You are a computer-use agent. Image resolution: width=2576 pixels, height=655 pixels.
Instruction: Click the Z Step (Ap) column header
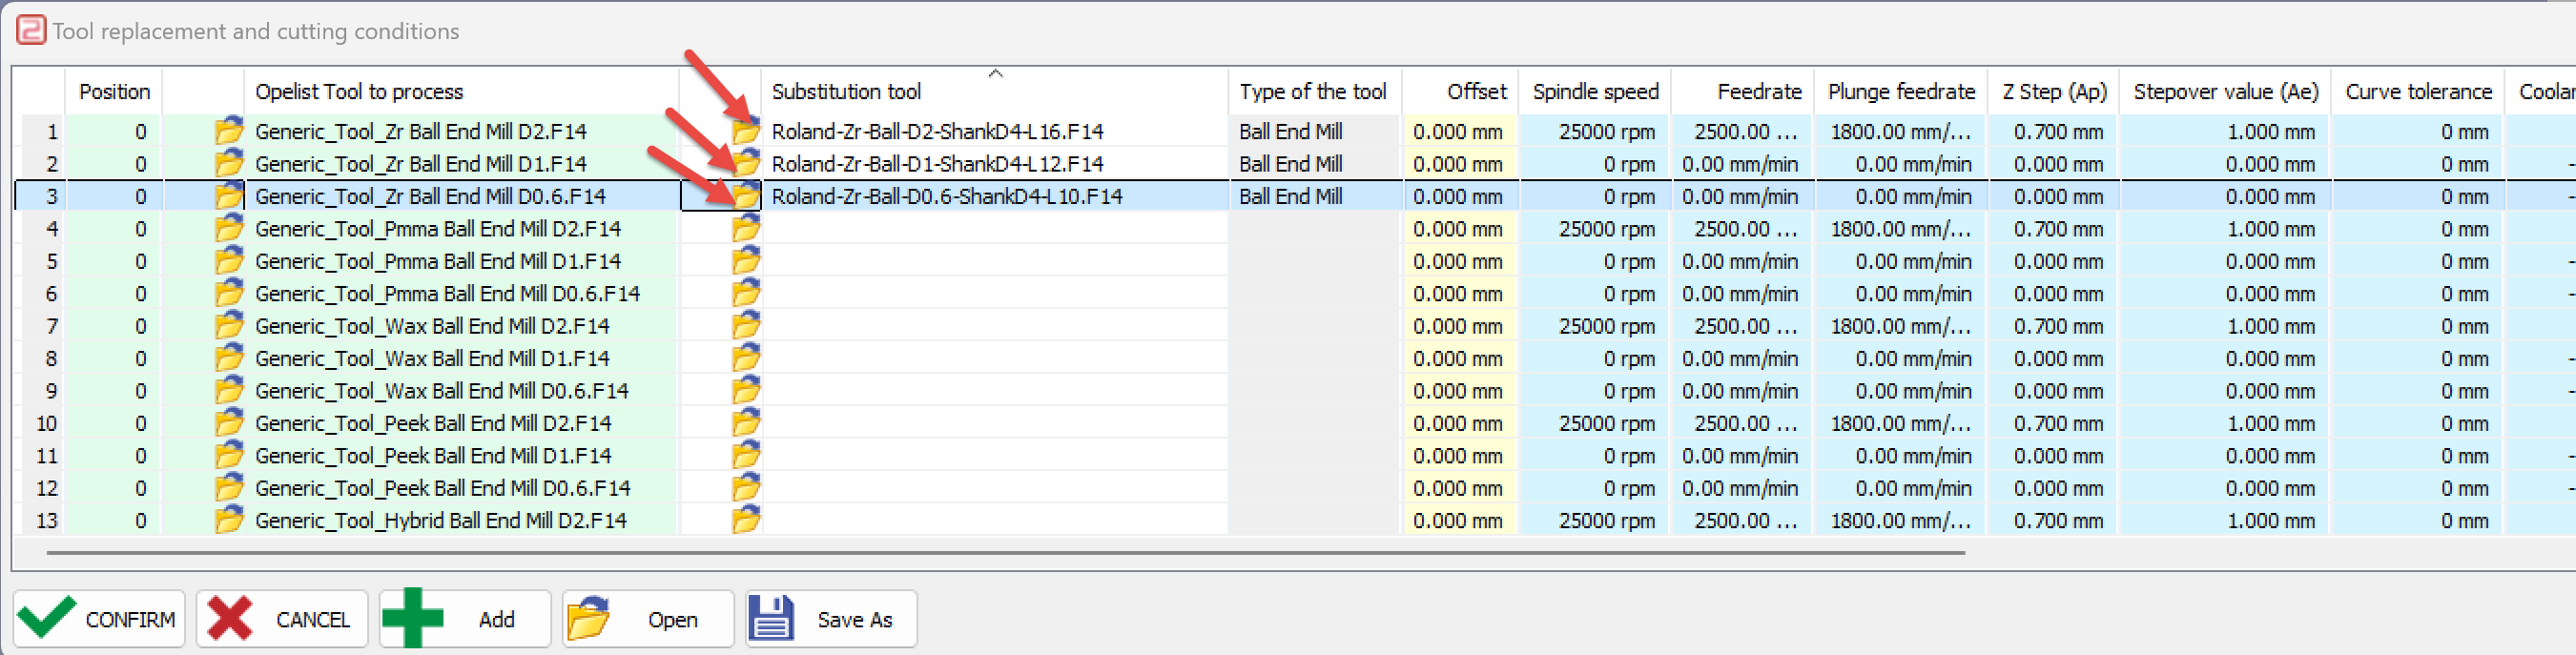[x=2054, y=91]
